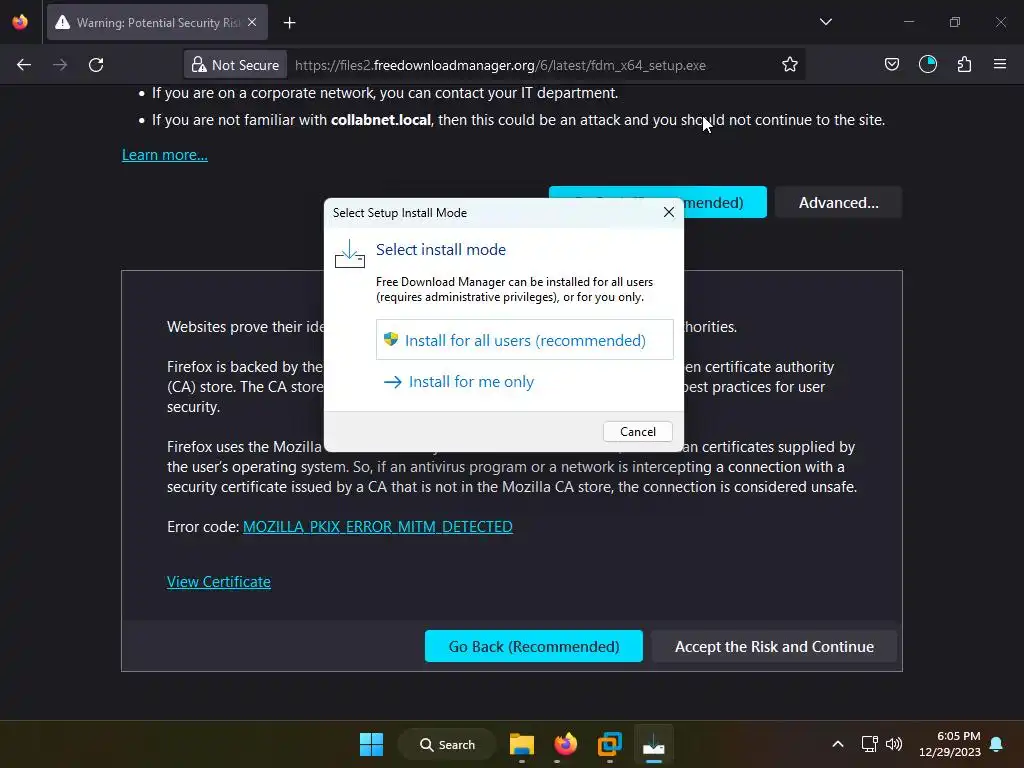Close the Warning: Potential Security Risk tab

point(252,22)
